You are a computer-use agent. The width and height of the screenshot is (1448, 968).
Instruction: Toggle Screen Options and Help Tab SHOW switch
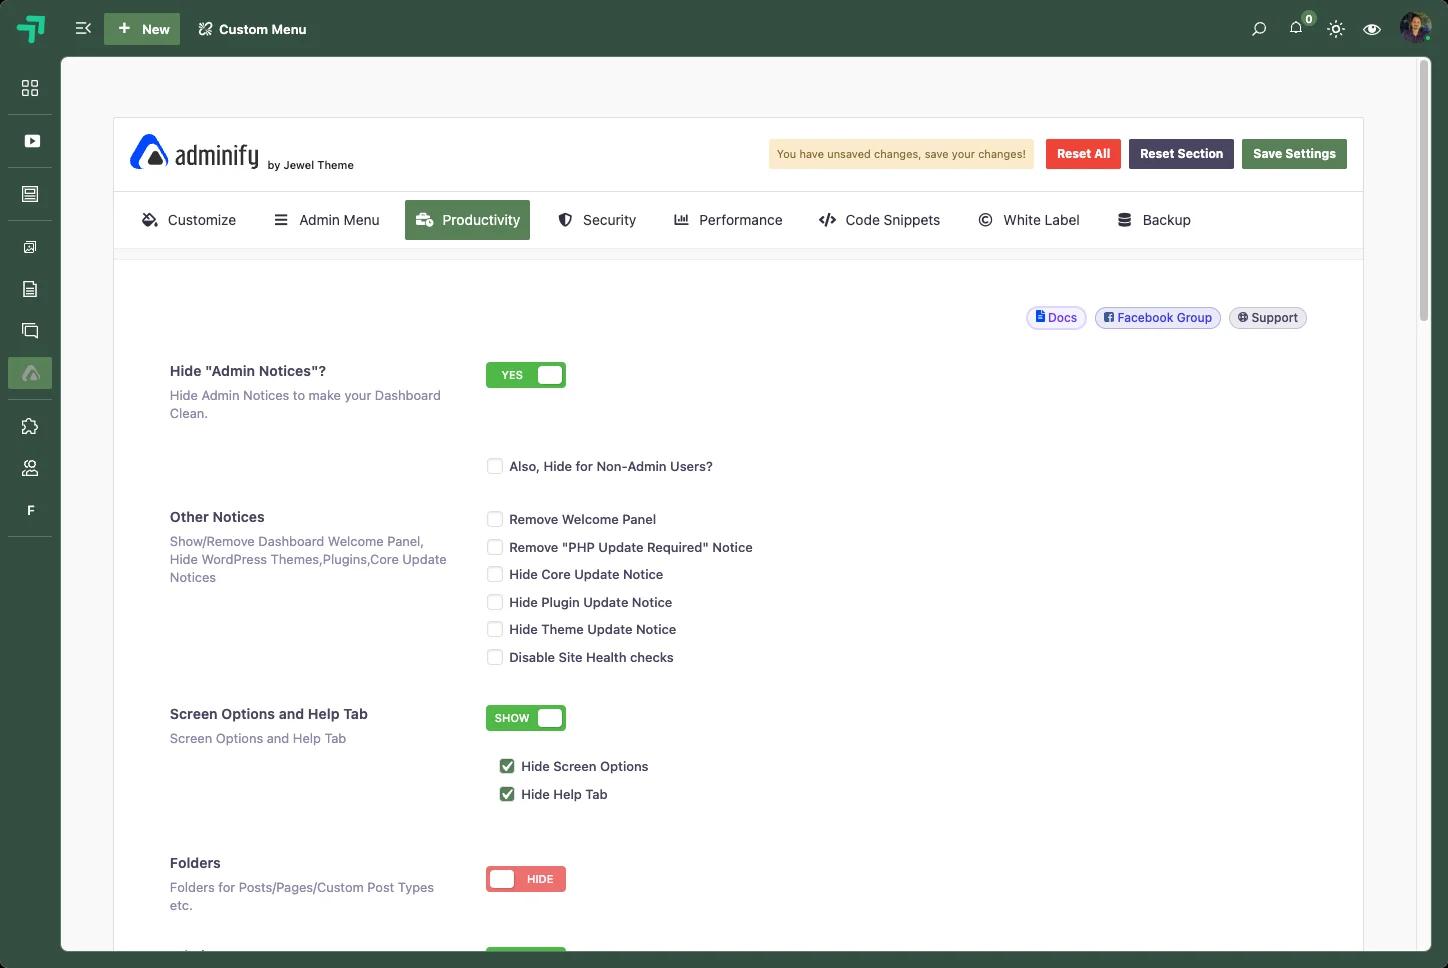[526, 718]
